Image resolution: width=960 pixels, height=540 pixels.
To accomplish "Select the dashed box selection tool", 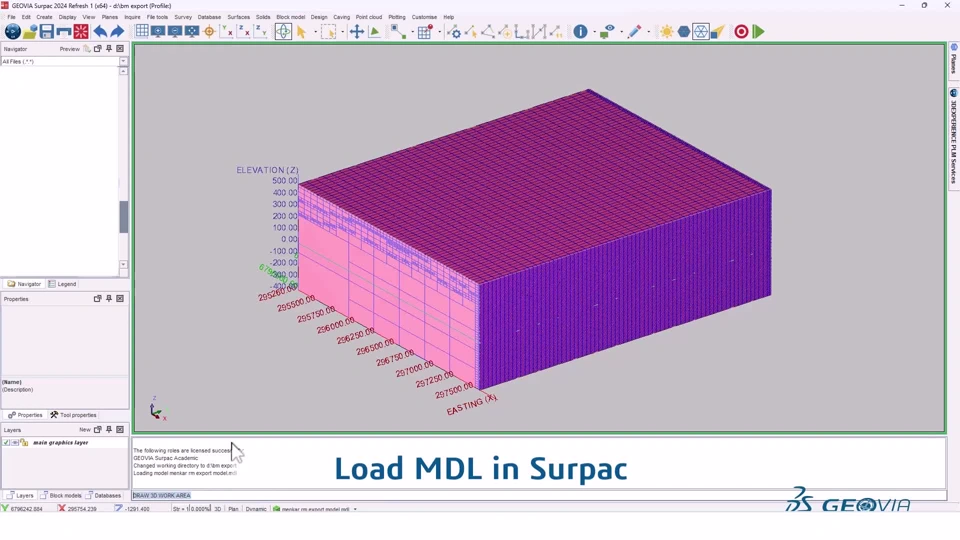I will click(328, 32).
